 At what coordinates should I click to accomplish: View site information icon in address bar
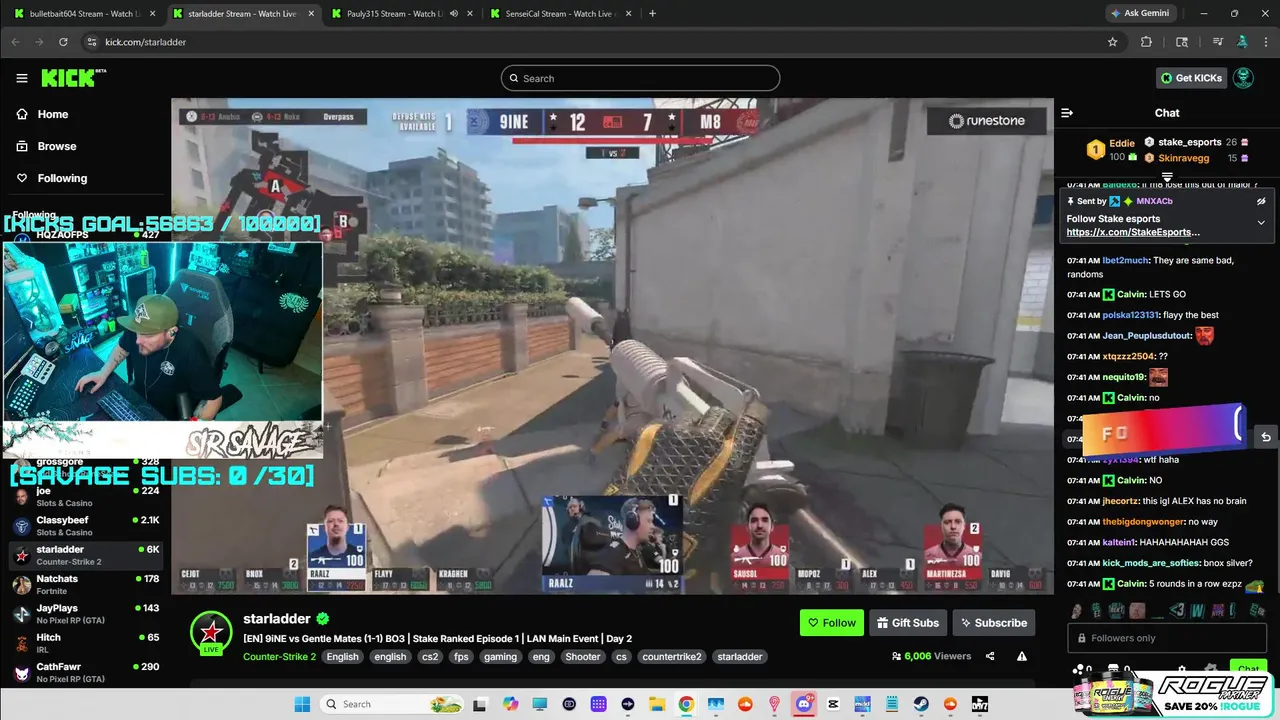pyautogui.click(x=91, y=42)
